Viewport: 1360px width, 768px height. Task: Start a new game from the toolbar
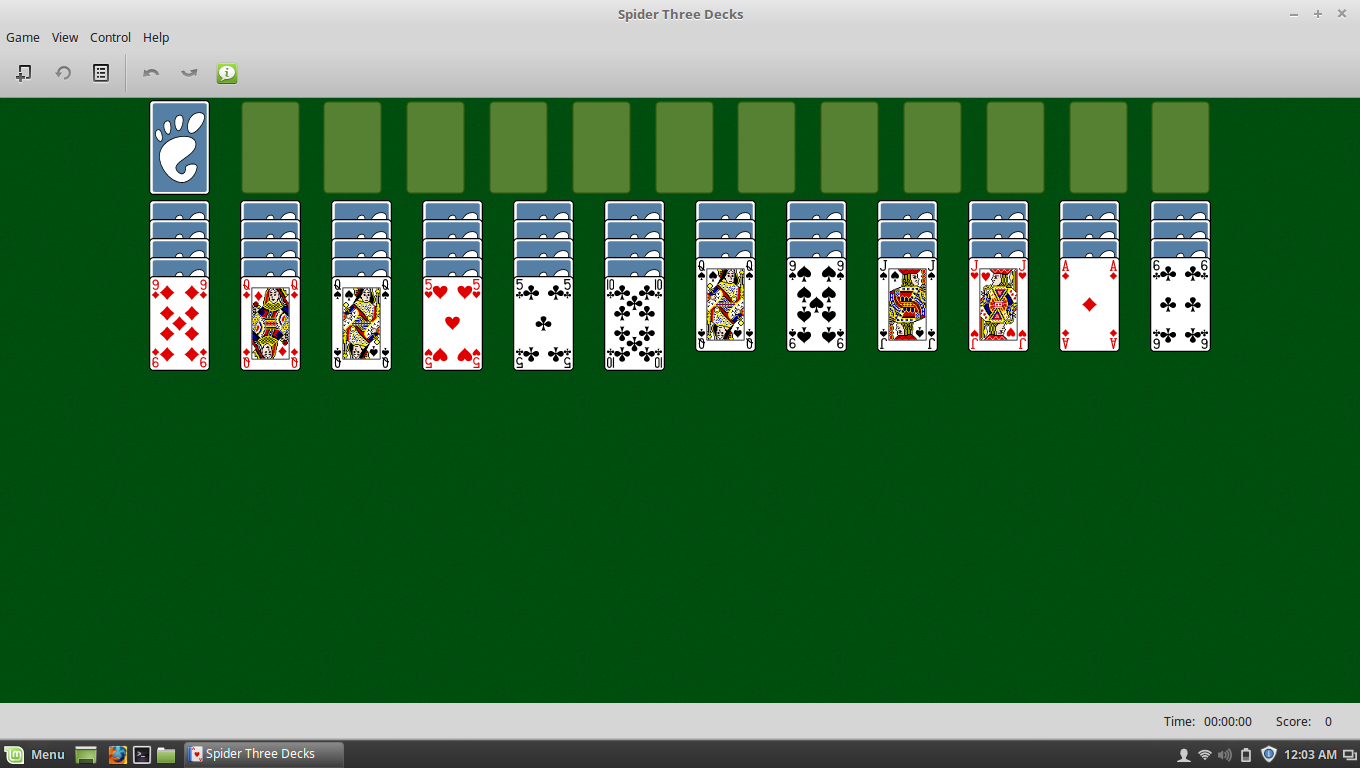pyautogui.click(x=23, y=72)
